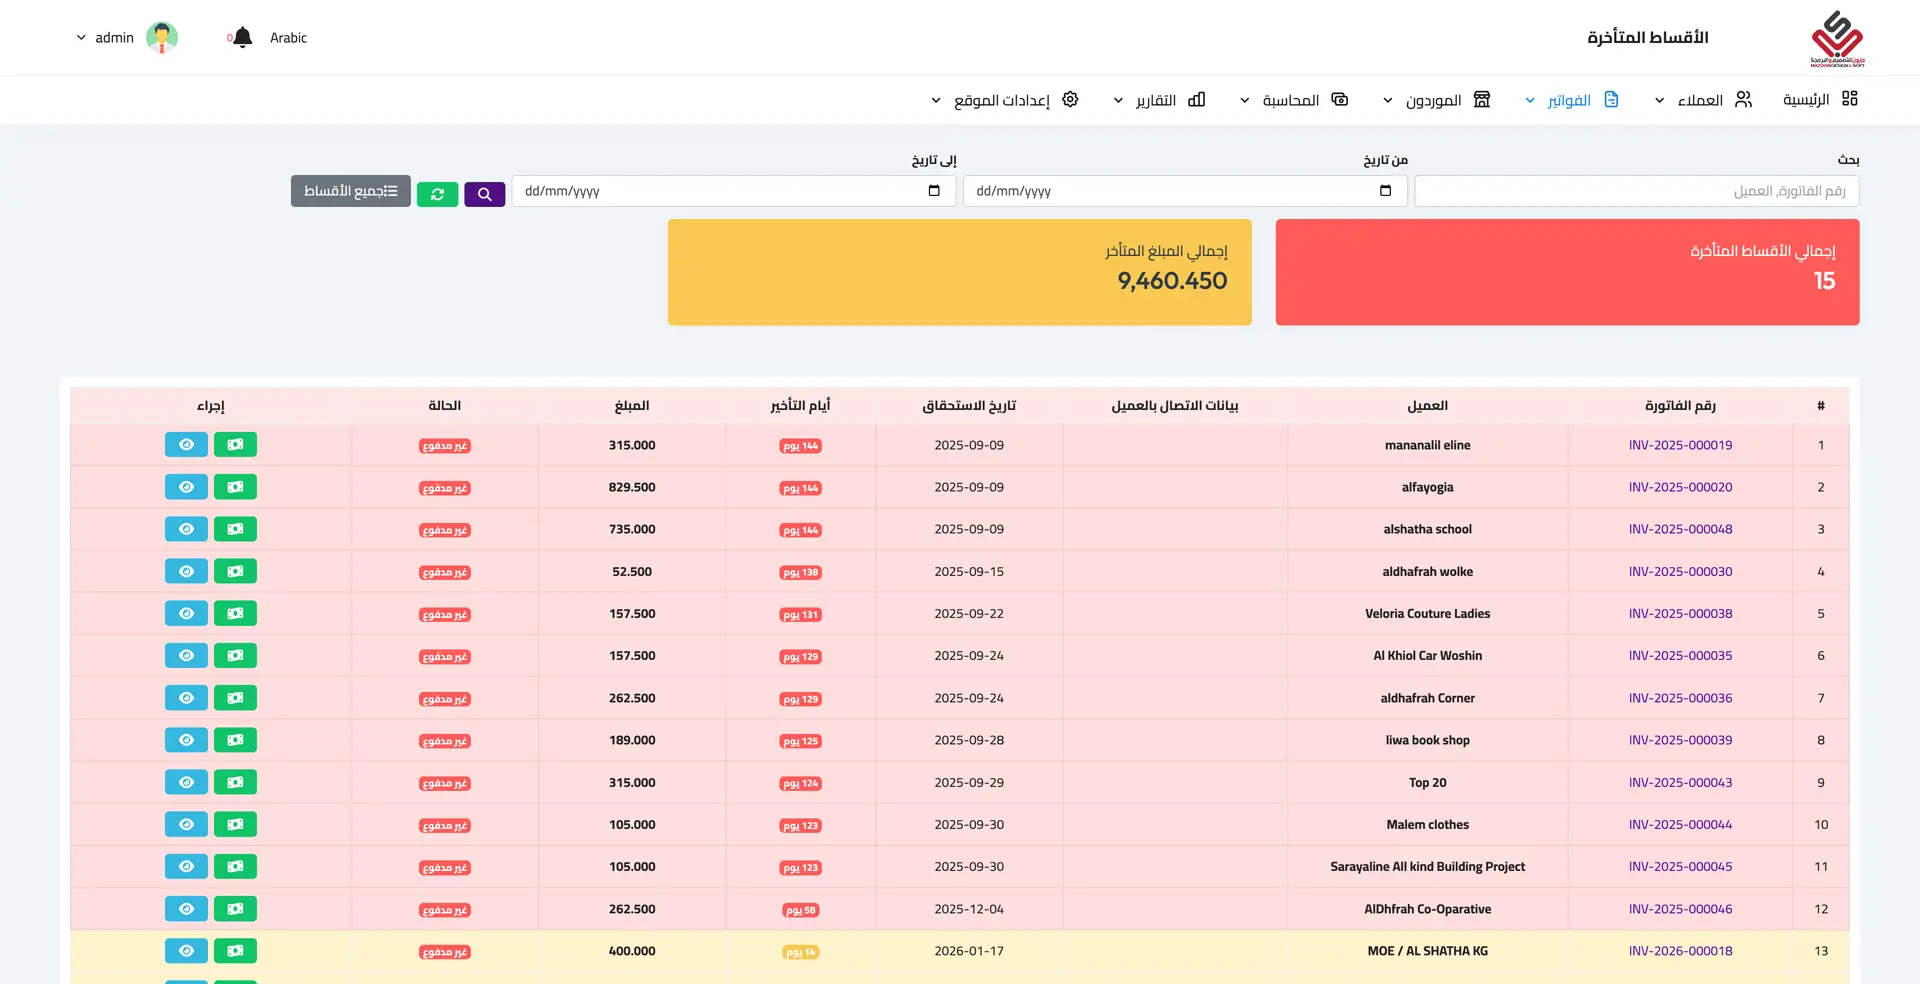
Task: Show invoice via eye icon for MOE / AL SHATHA KG
Action: point(186,951)
